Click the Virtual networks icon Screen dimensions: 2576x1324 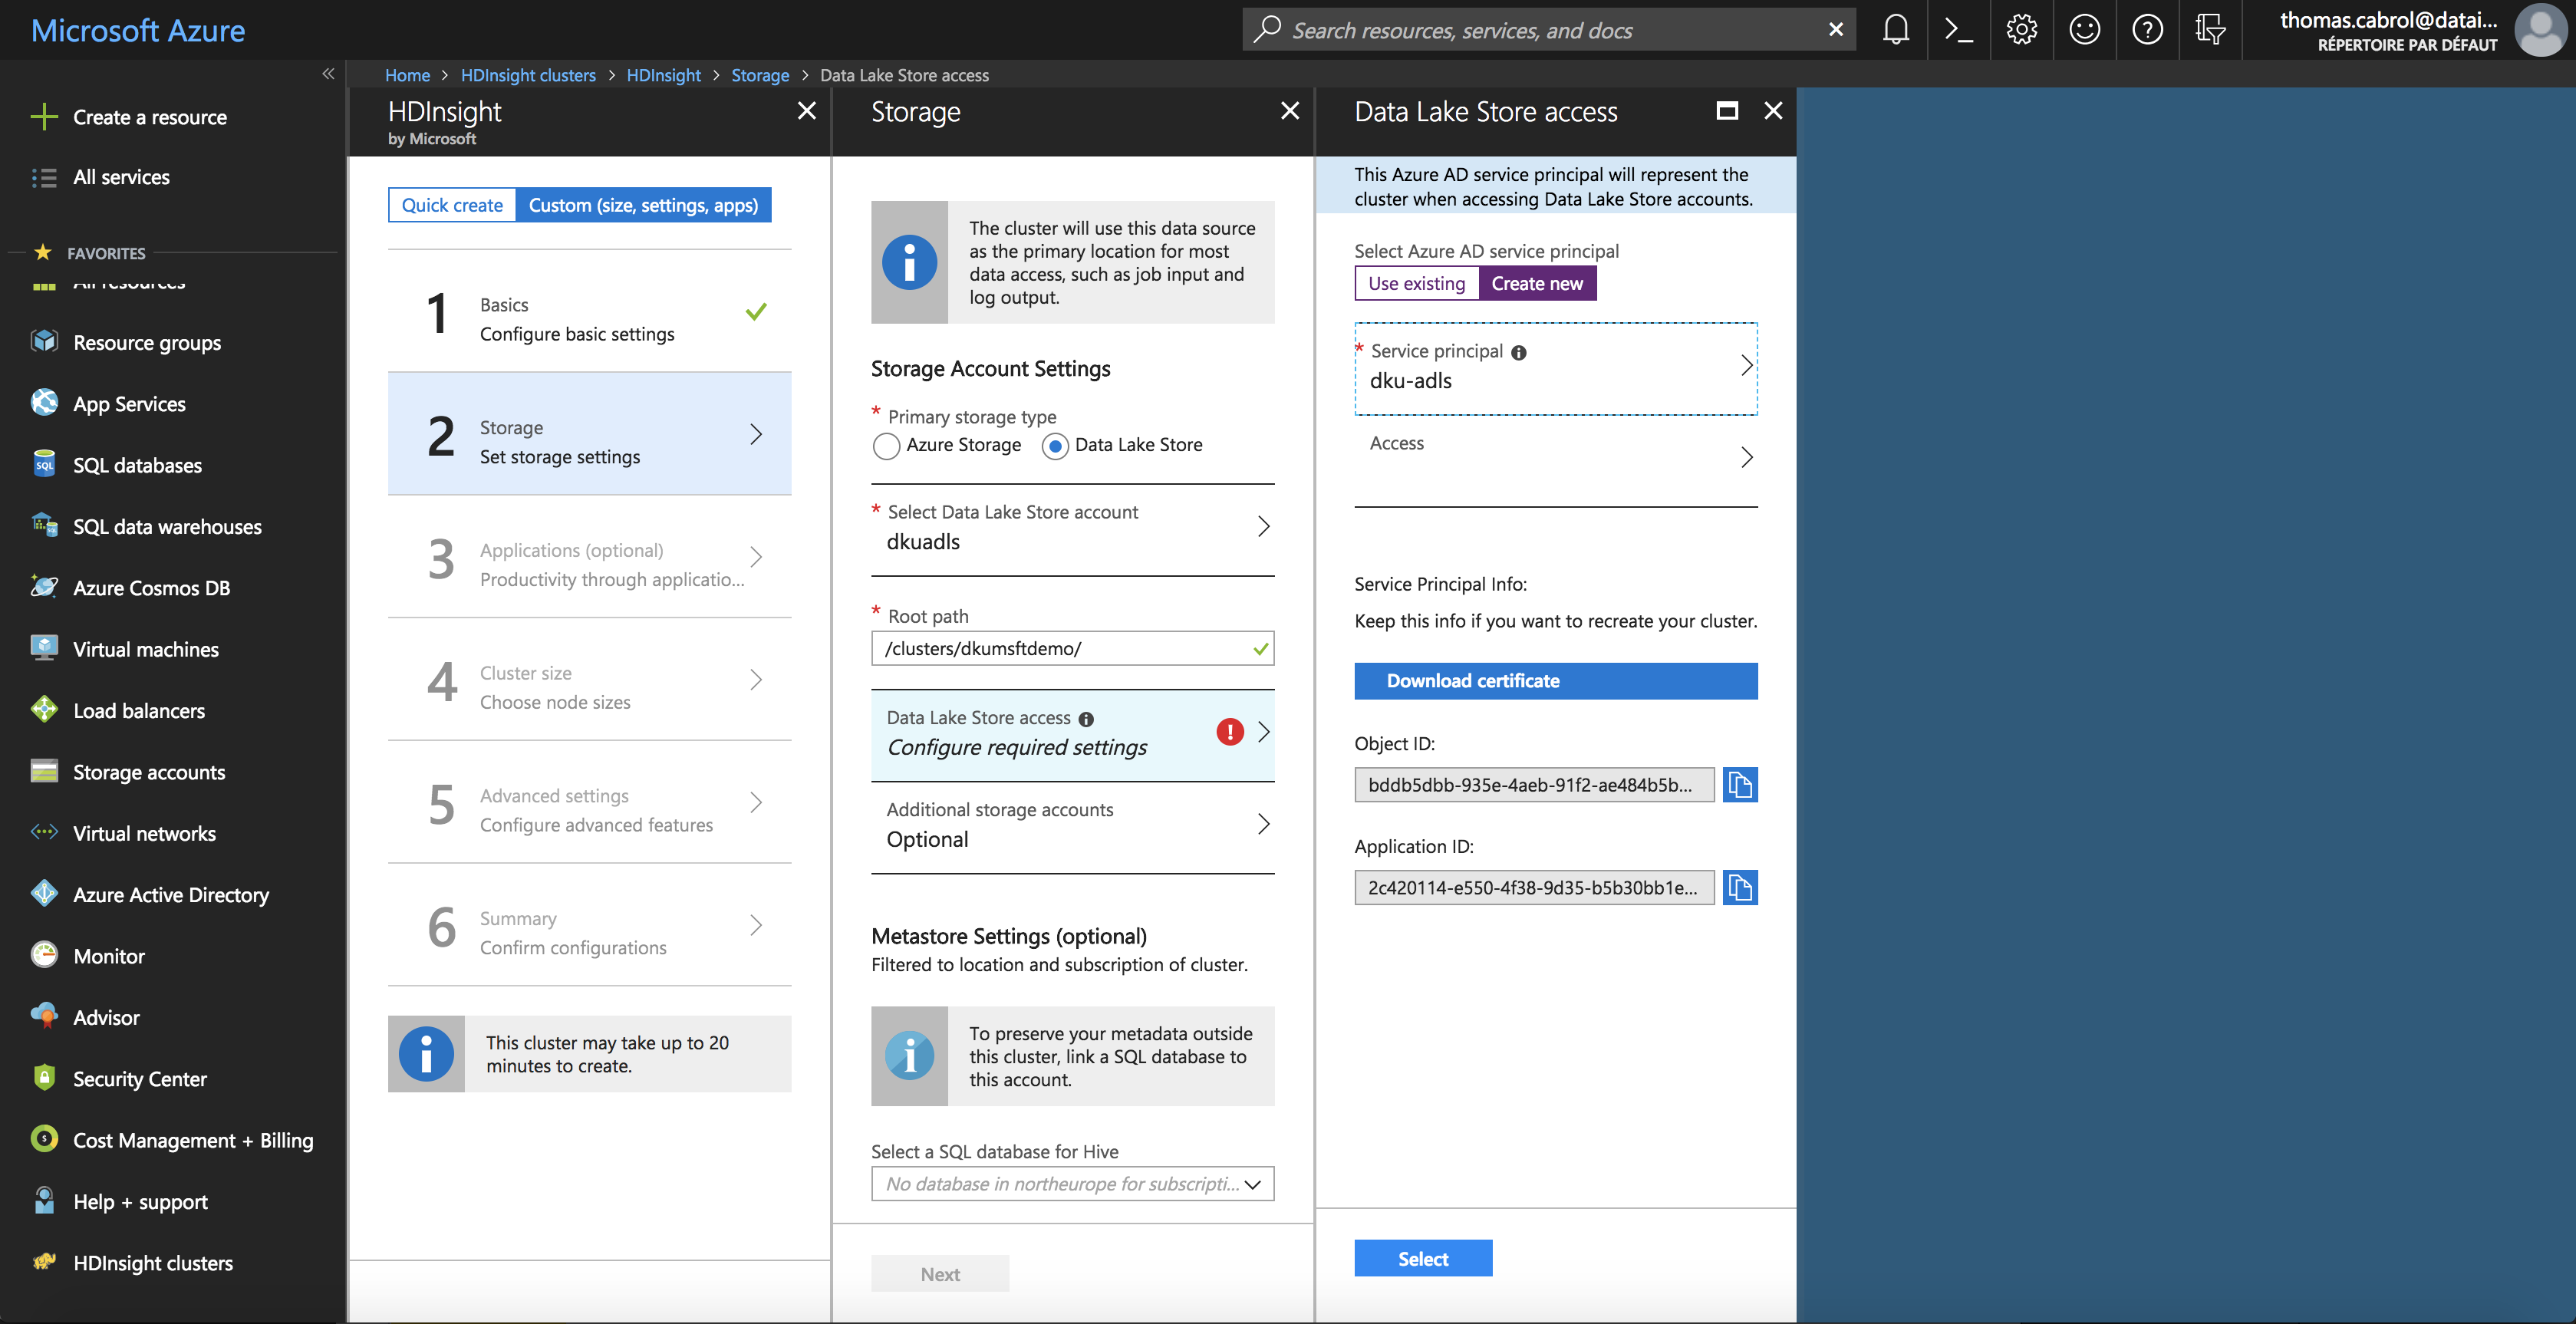click(x=44, y=832)
